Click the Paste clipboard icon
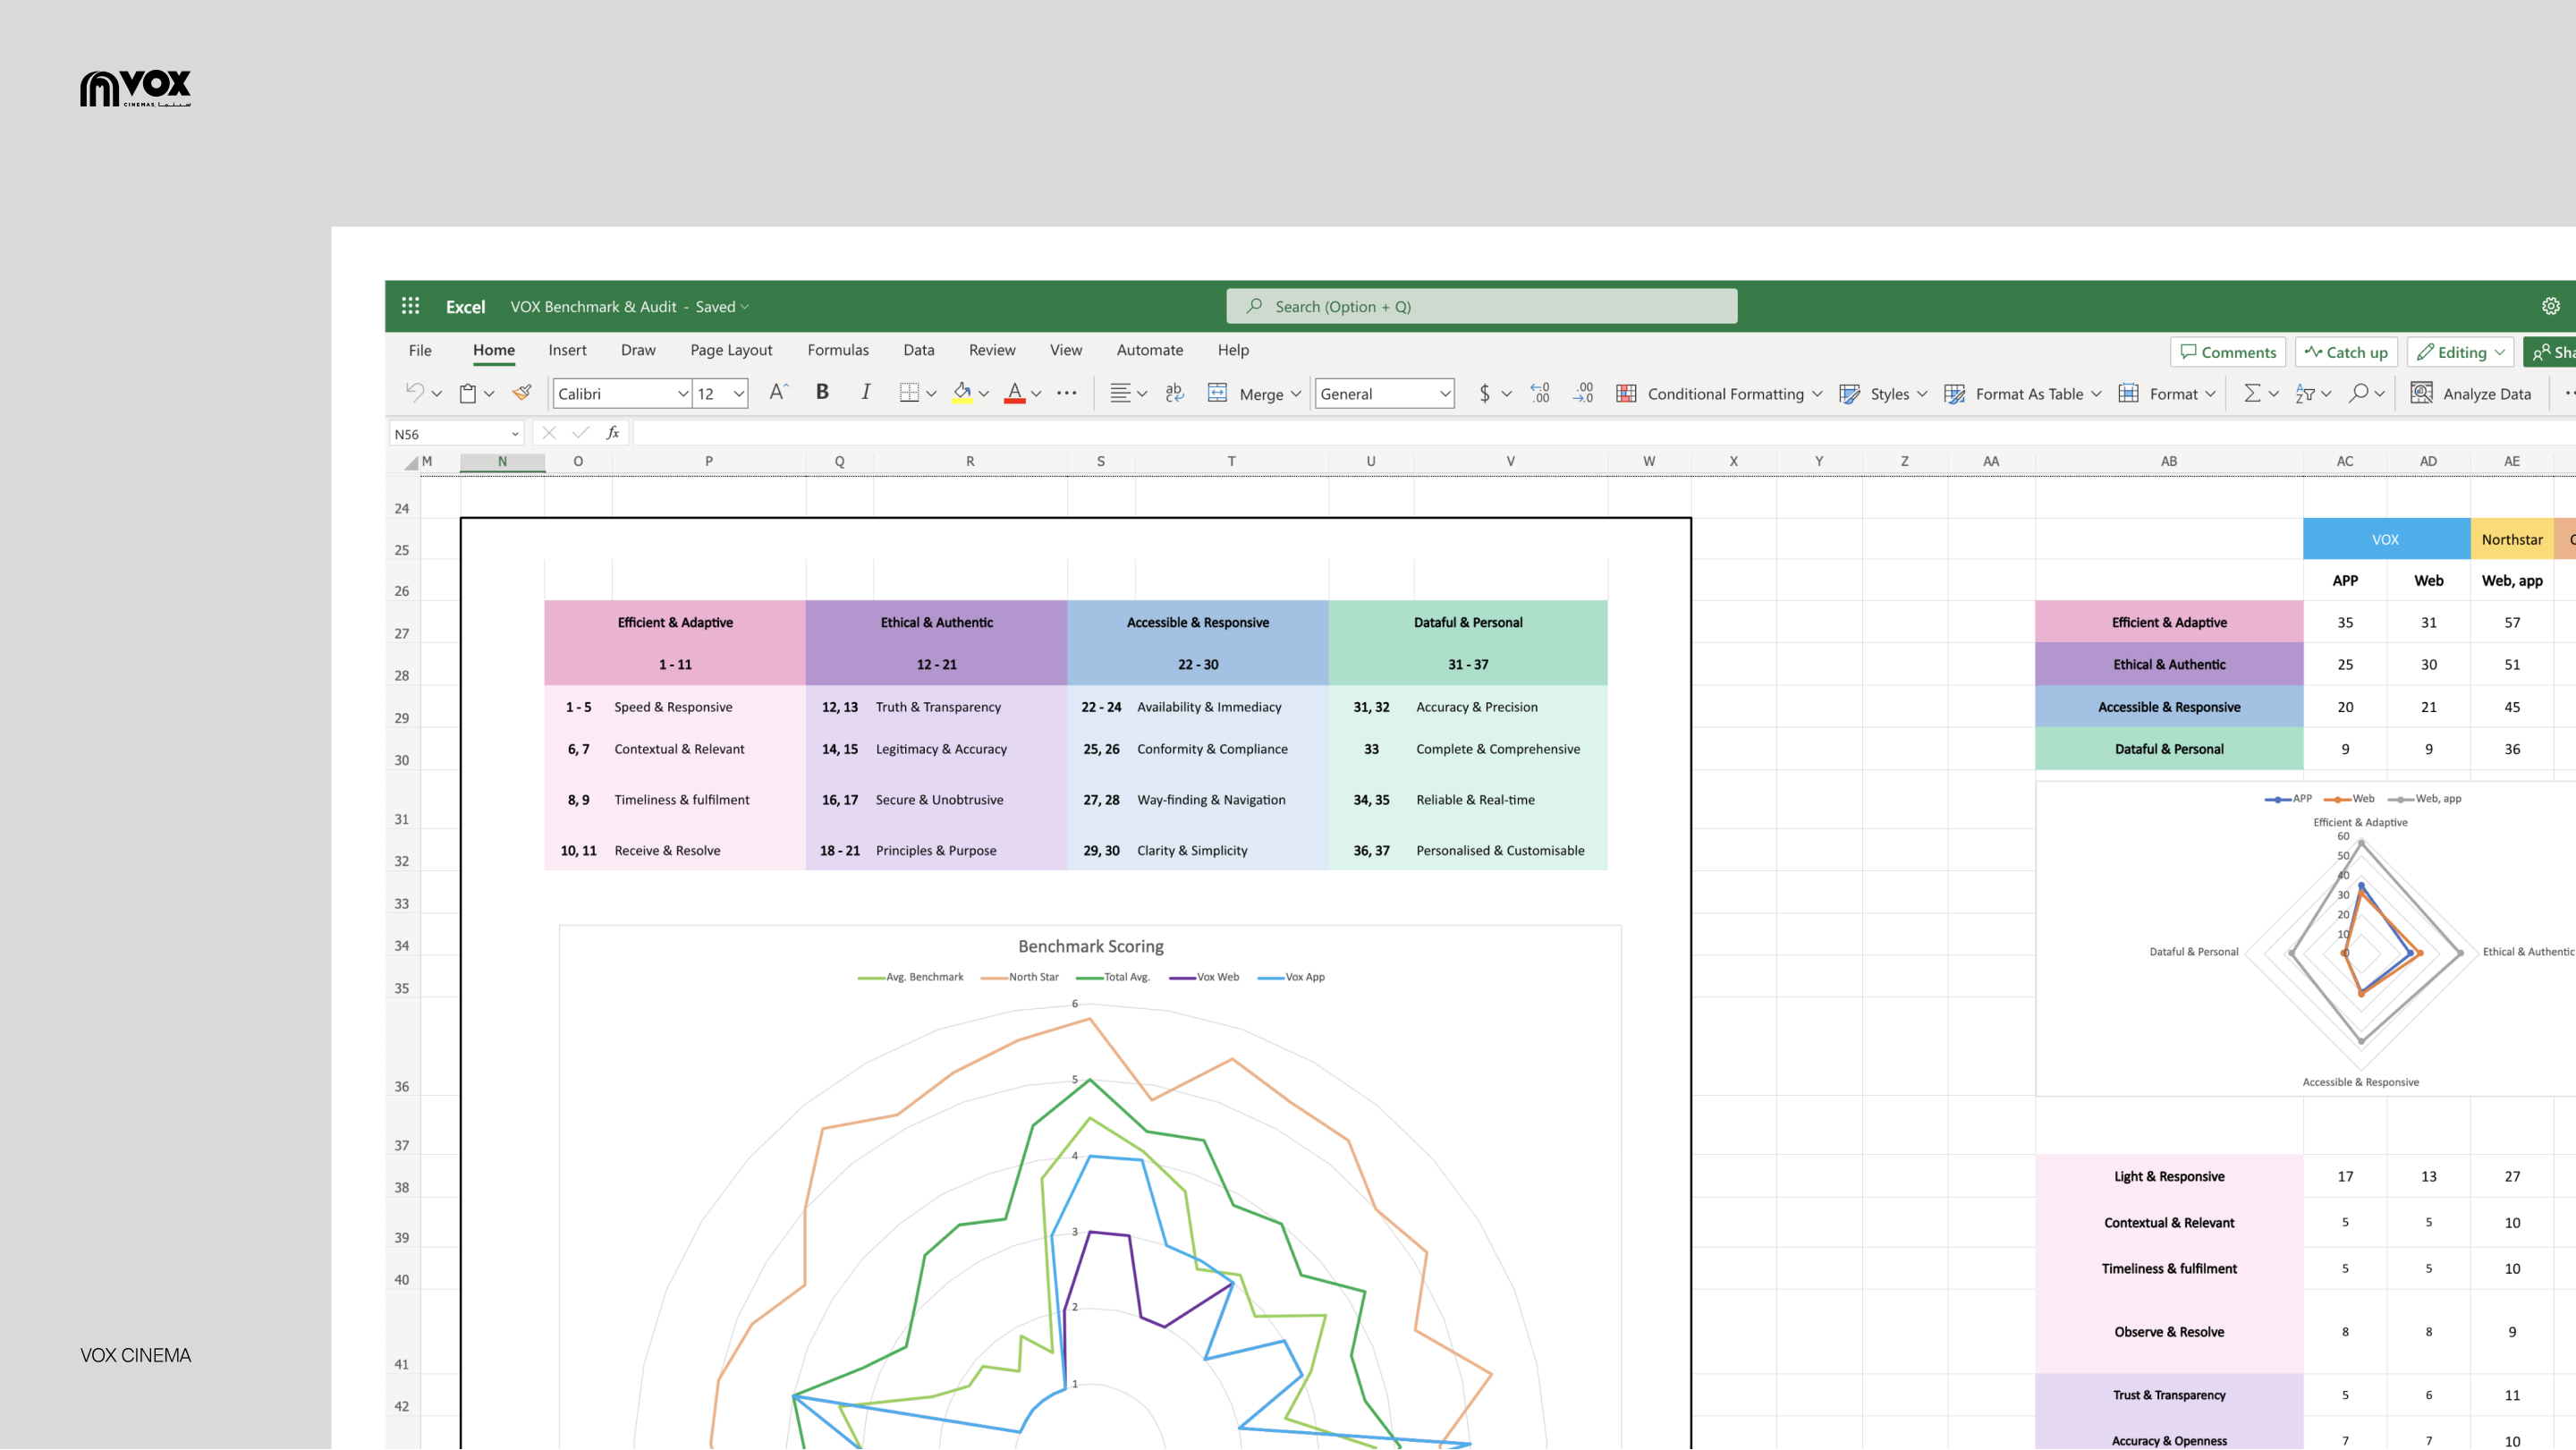Viewport: 2576px width, 1450px height. pyautogui.click(x=467, y=393)
